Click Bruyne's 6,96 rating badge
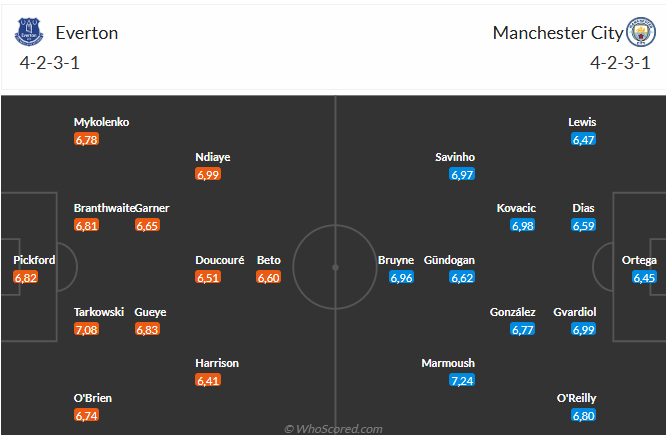Viewport: 666px width, 435px height. pos(401,277)
